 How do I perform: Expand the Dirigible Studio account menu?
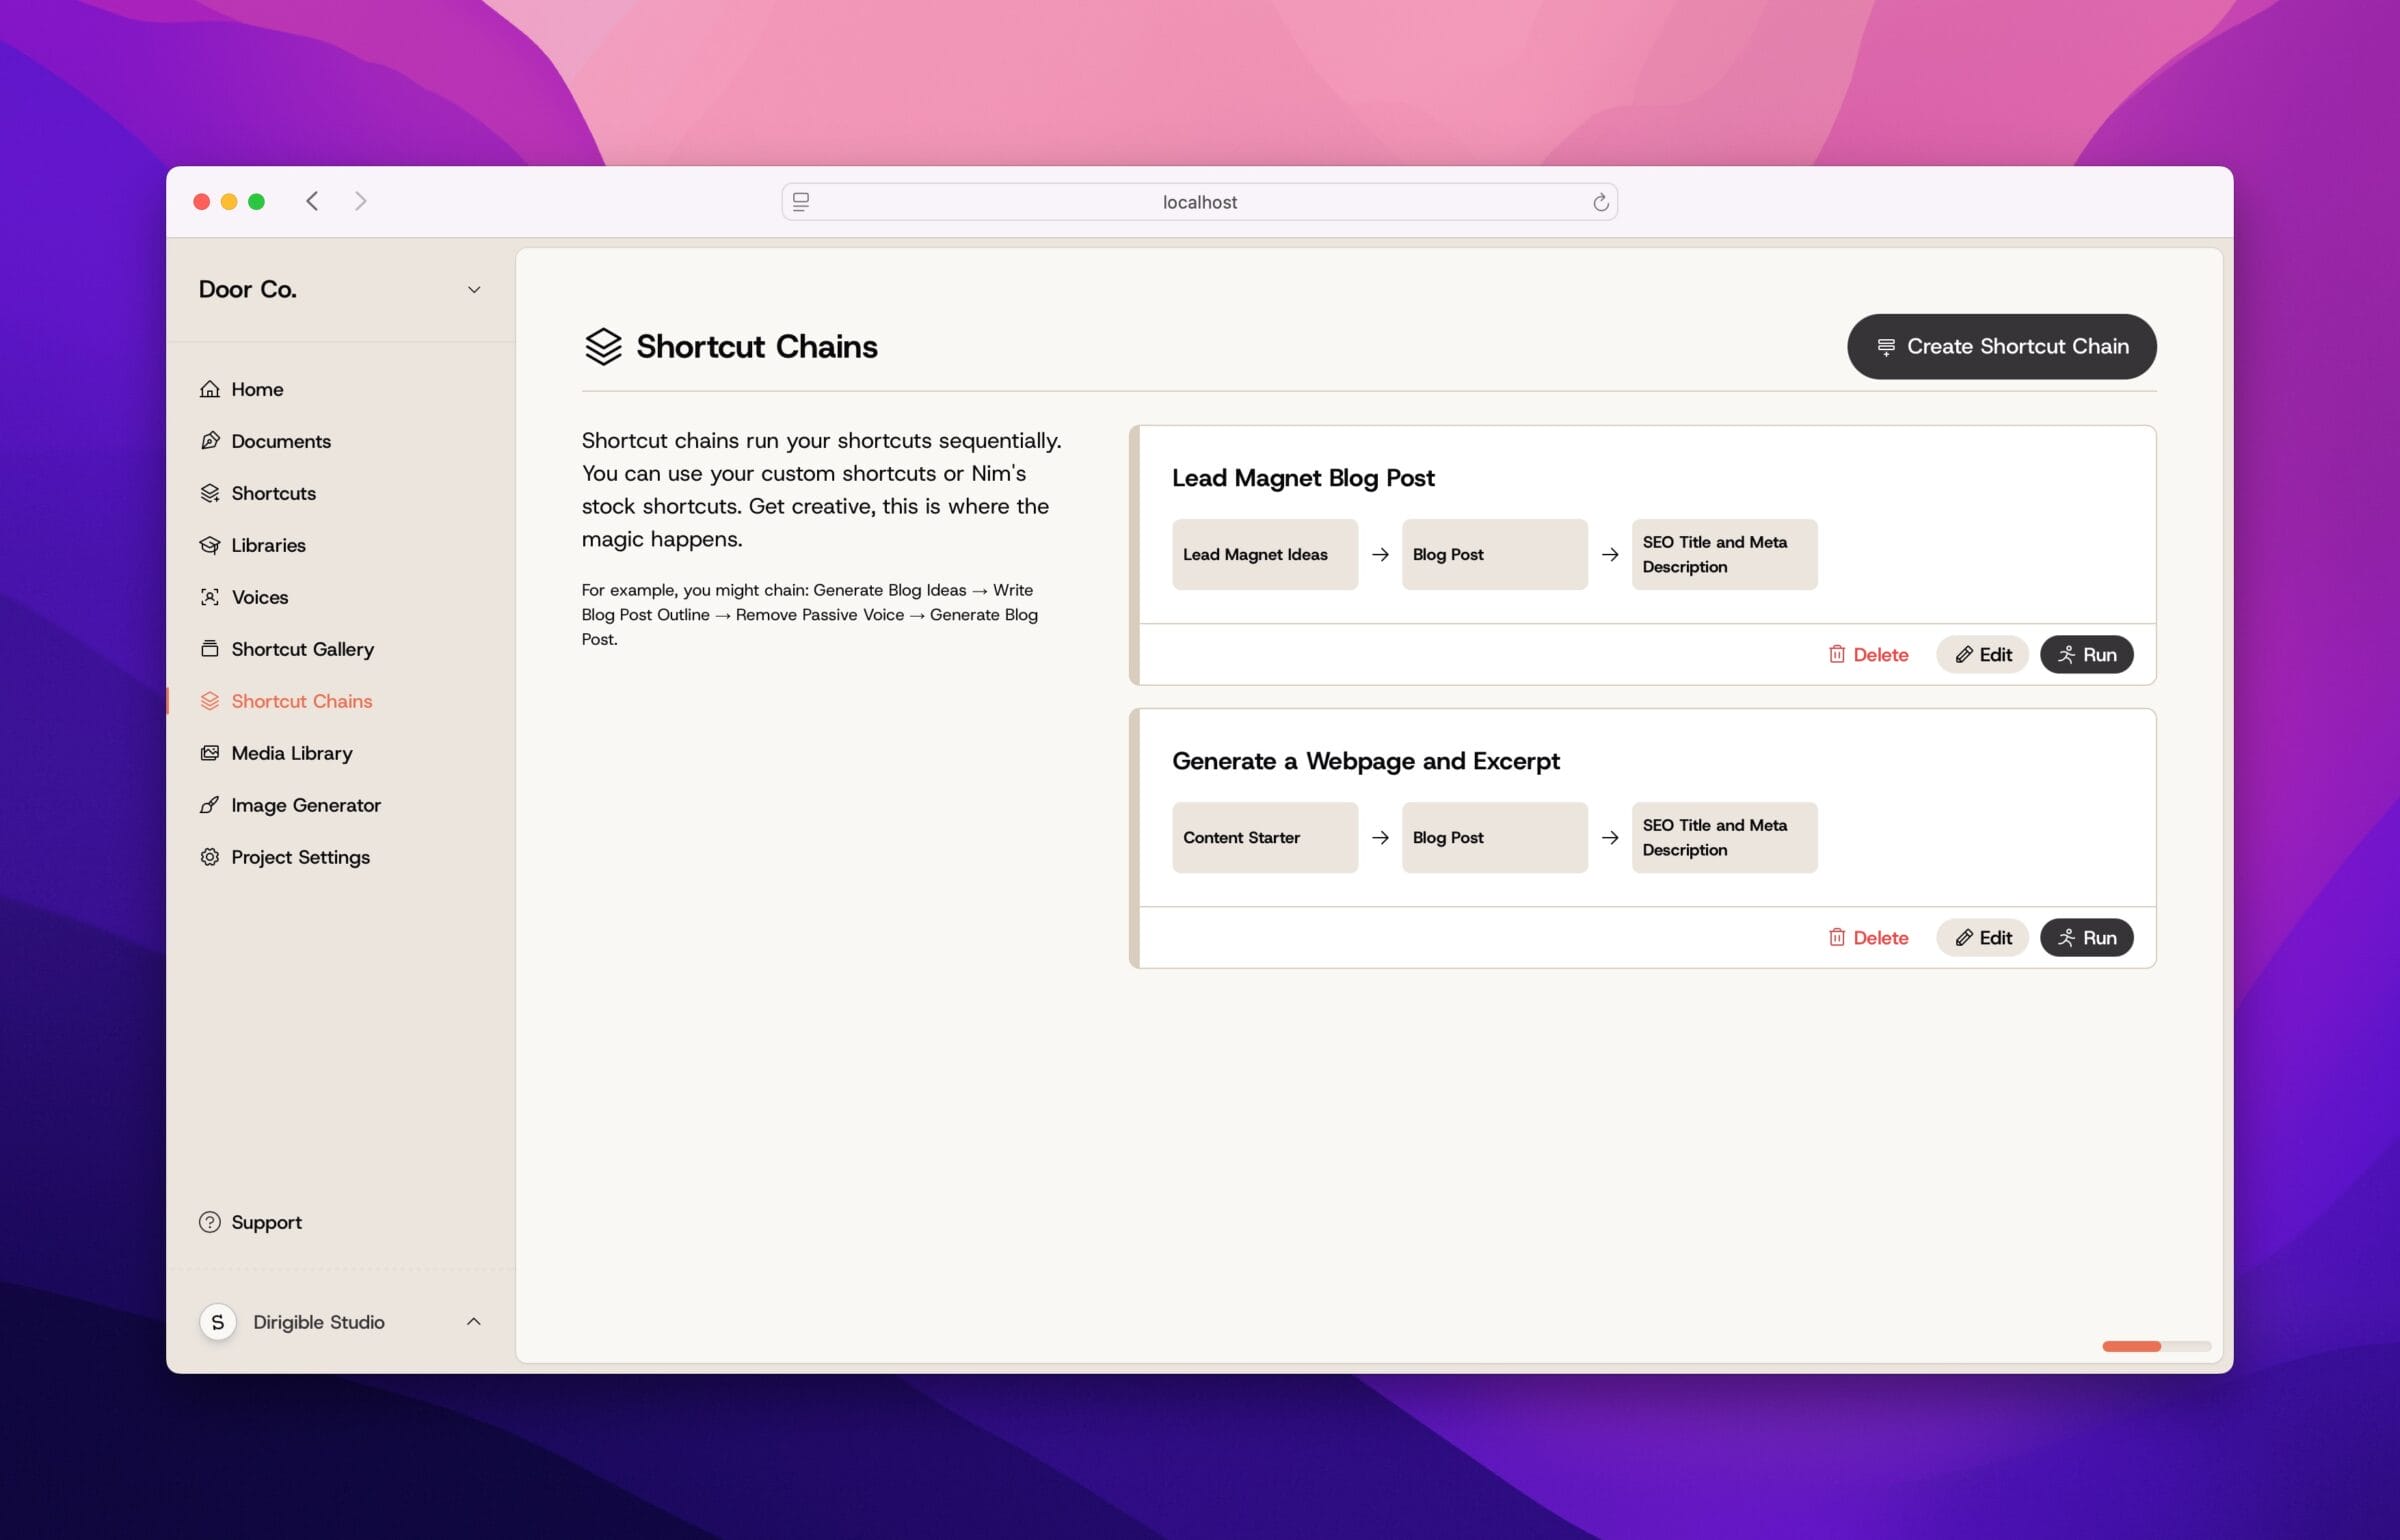[472, 1320]
